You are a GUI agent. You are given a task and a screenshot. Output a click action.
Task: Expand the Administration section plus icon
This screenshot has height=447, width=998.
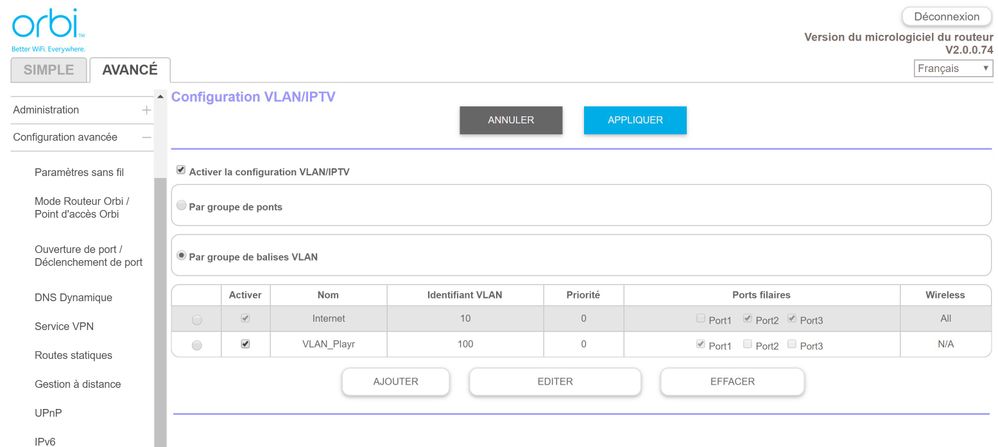pos(146,110)
